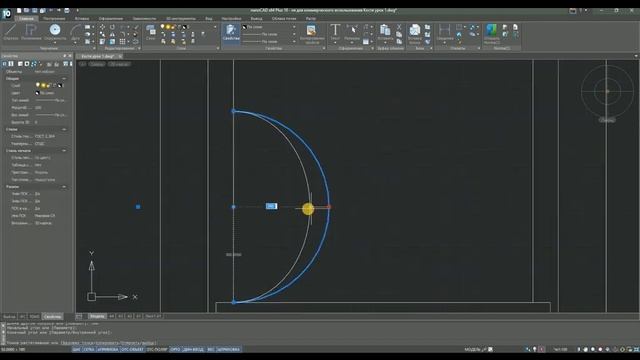Open the nanoCAD application menu logo
Image resolution: width=640 pixels, height=360 pixels.
[7, 13]
